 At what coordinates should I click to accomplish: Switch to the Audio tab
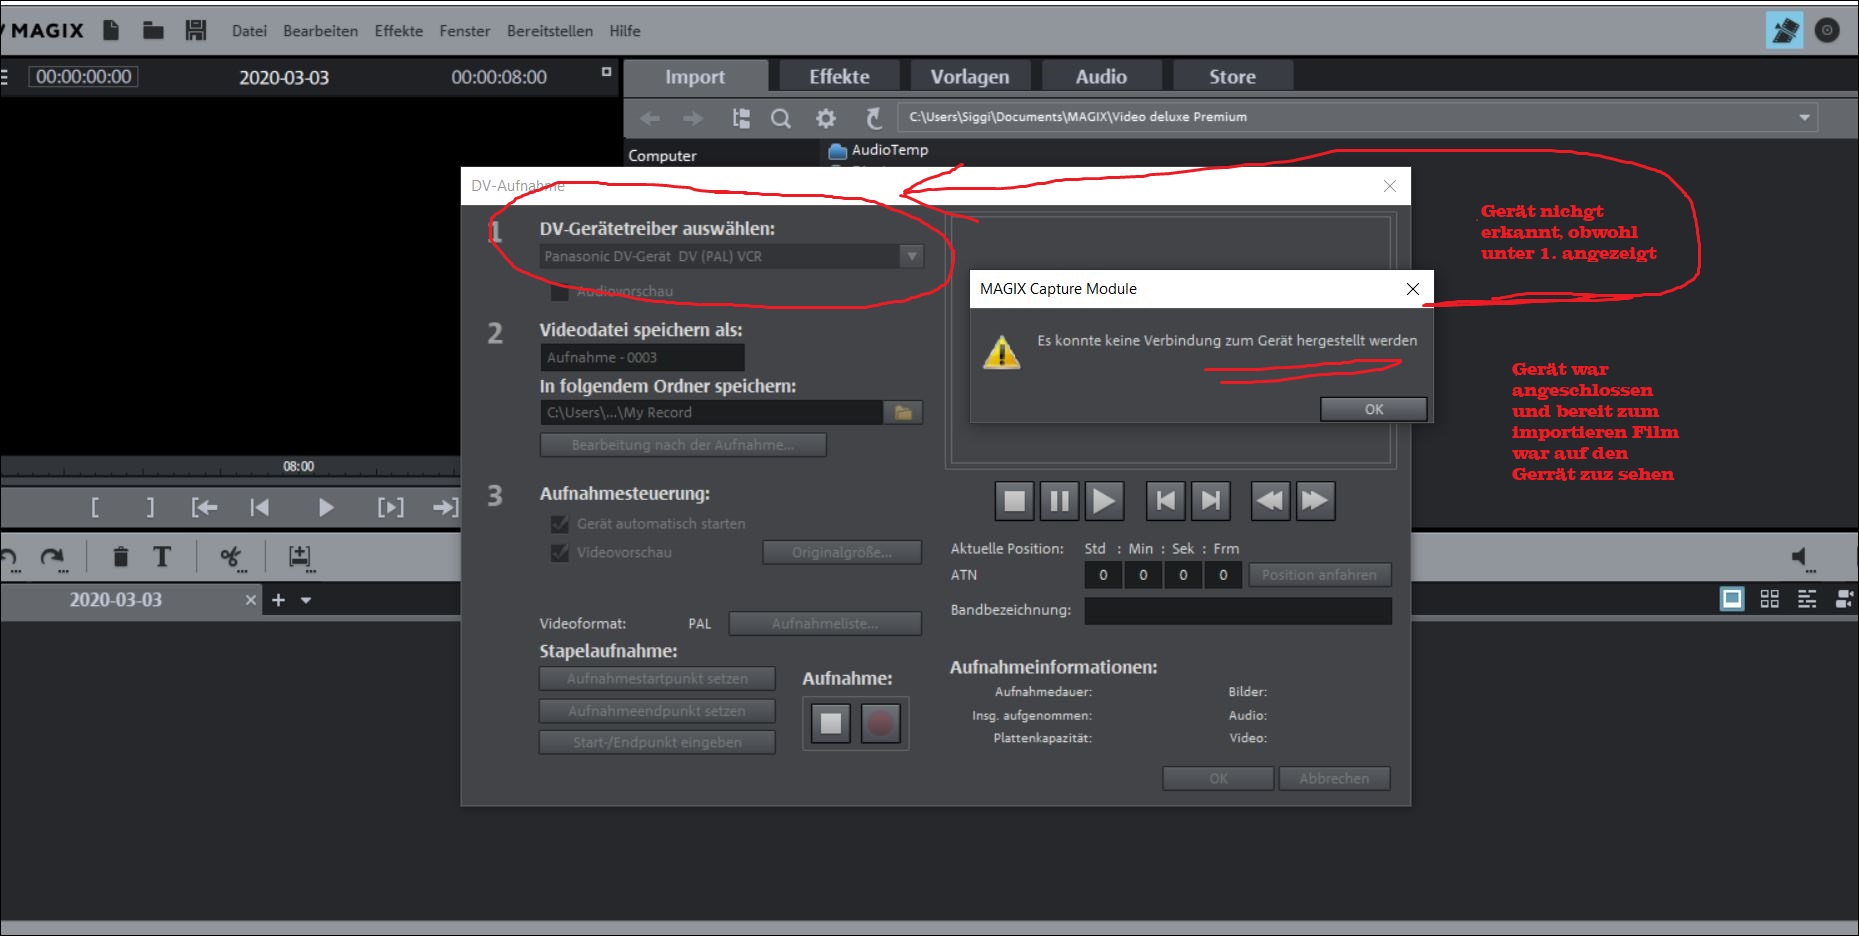click(1101, 77)
